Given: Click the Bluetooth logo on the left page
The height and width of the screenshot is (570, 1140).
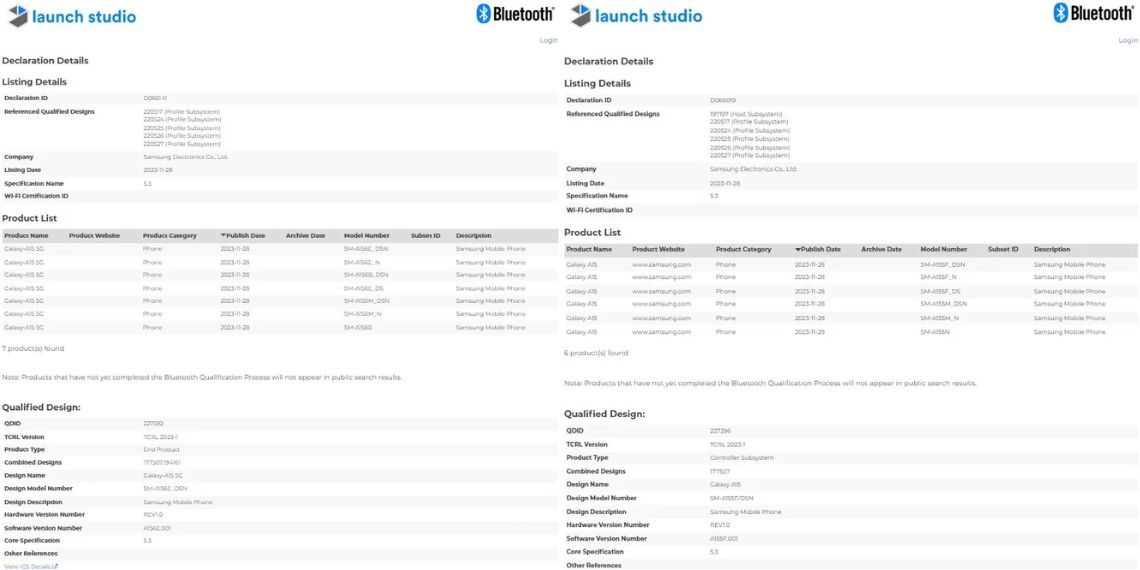Looking at the screenshot, I should 515,14.
